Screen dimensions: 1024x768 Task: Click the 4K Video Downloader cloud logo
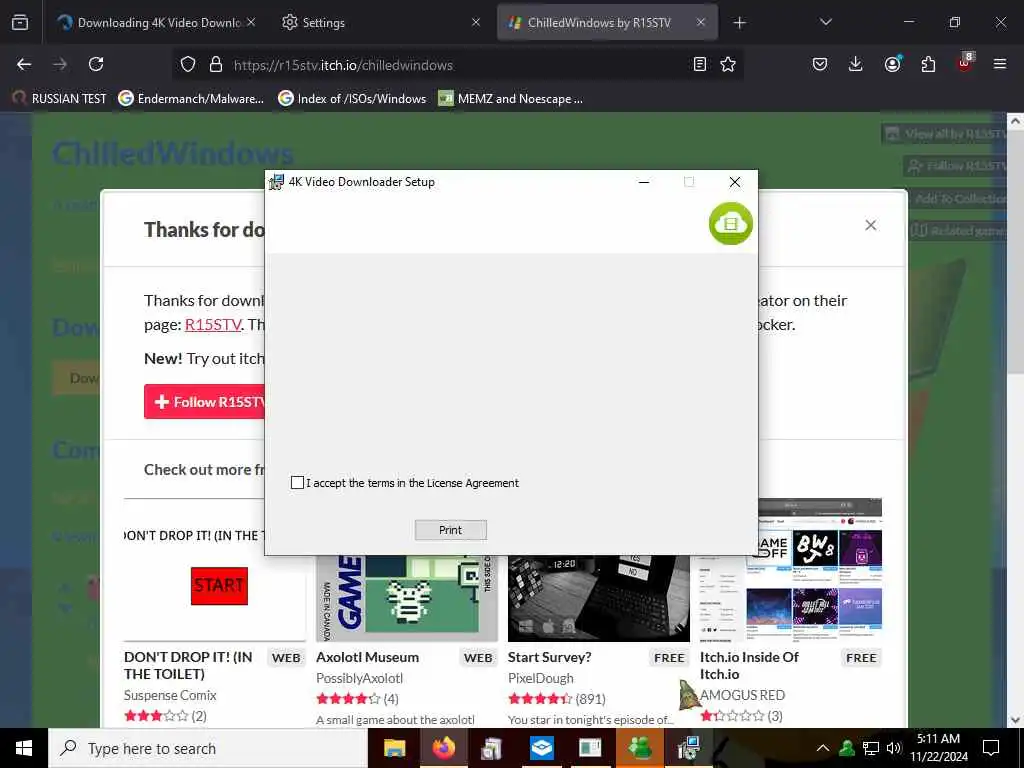(731, 224)
